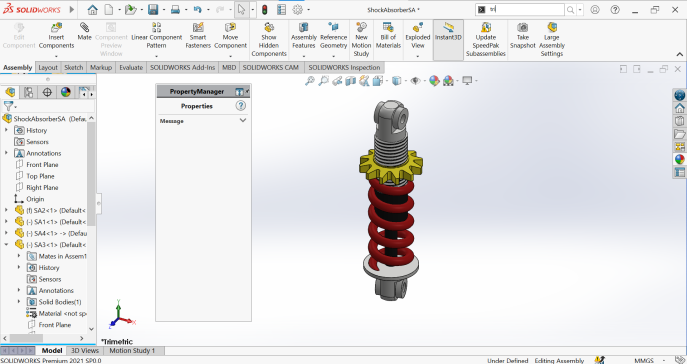Click the Undo icon

tap(198, 10)
